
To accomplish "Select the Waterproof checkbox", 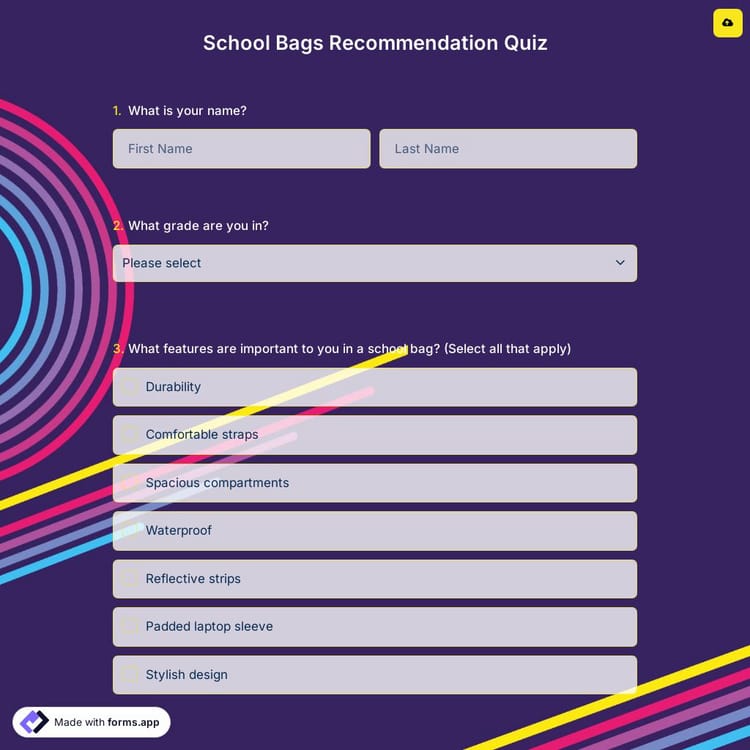I will 130,531.
